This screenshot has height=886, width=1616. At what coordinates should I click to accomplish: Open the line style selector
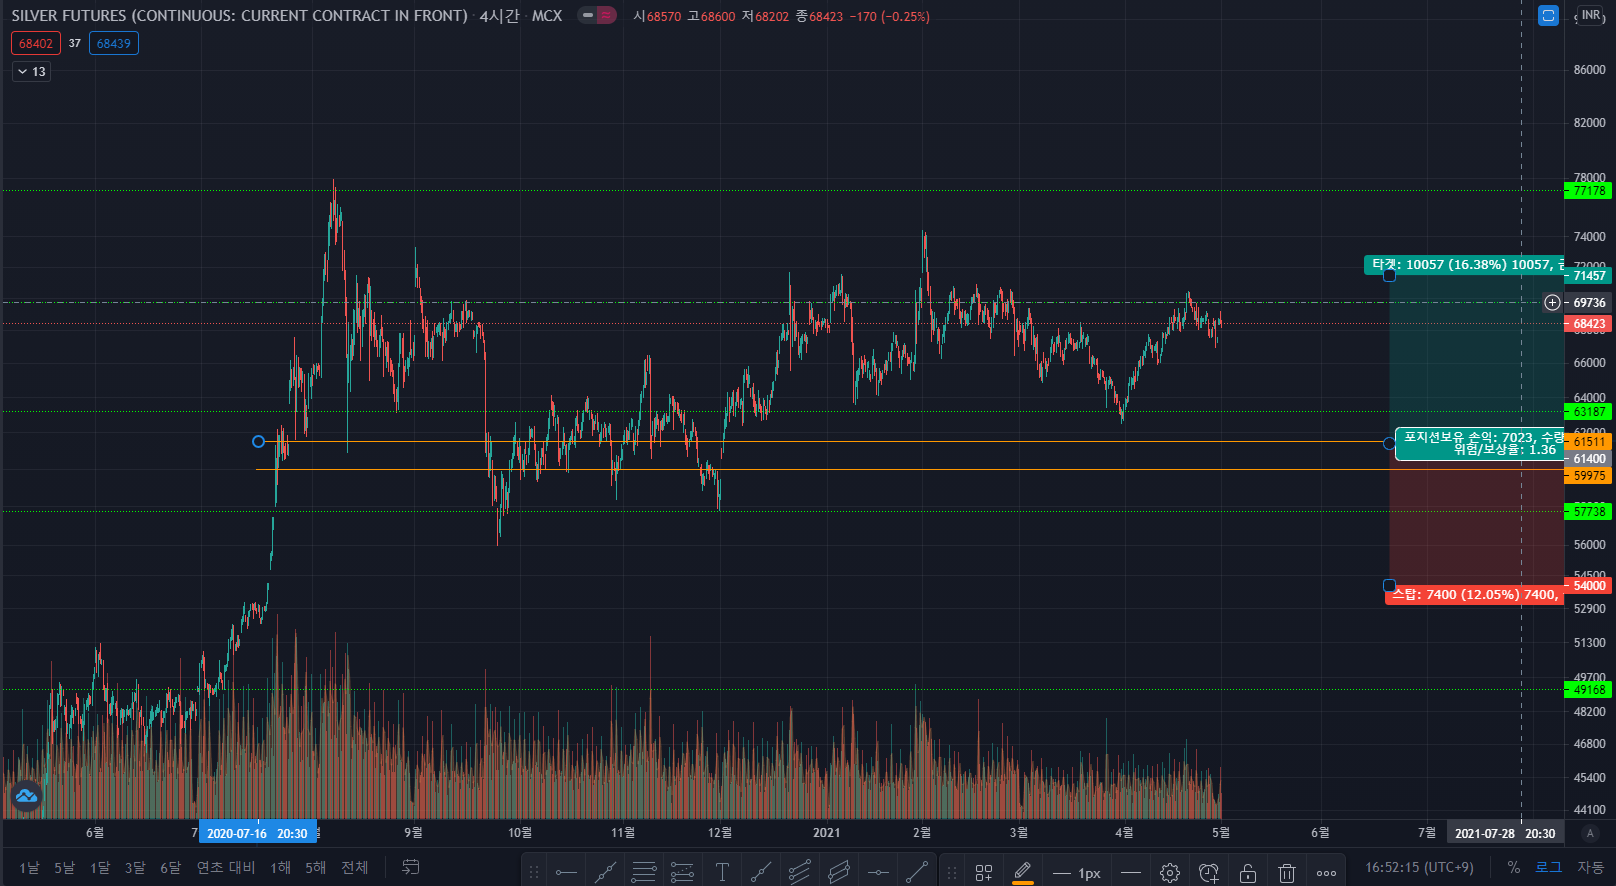[1131, 873]
